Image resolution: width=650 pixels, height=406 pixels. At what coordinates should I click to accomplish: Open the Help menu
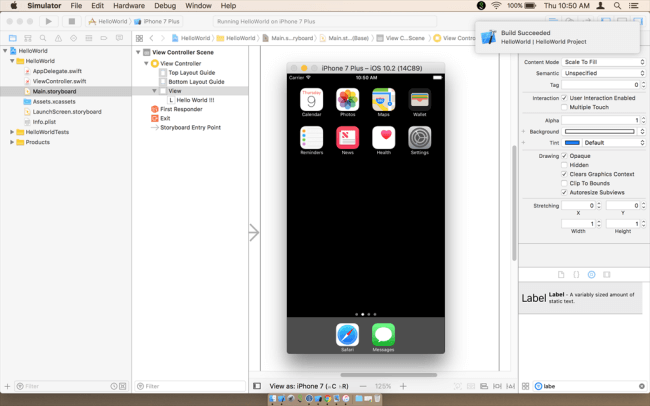(x=228, y=5)
